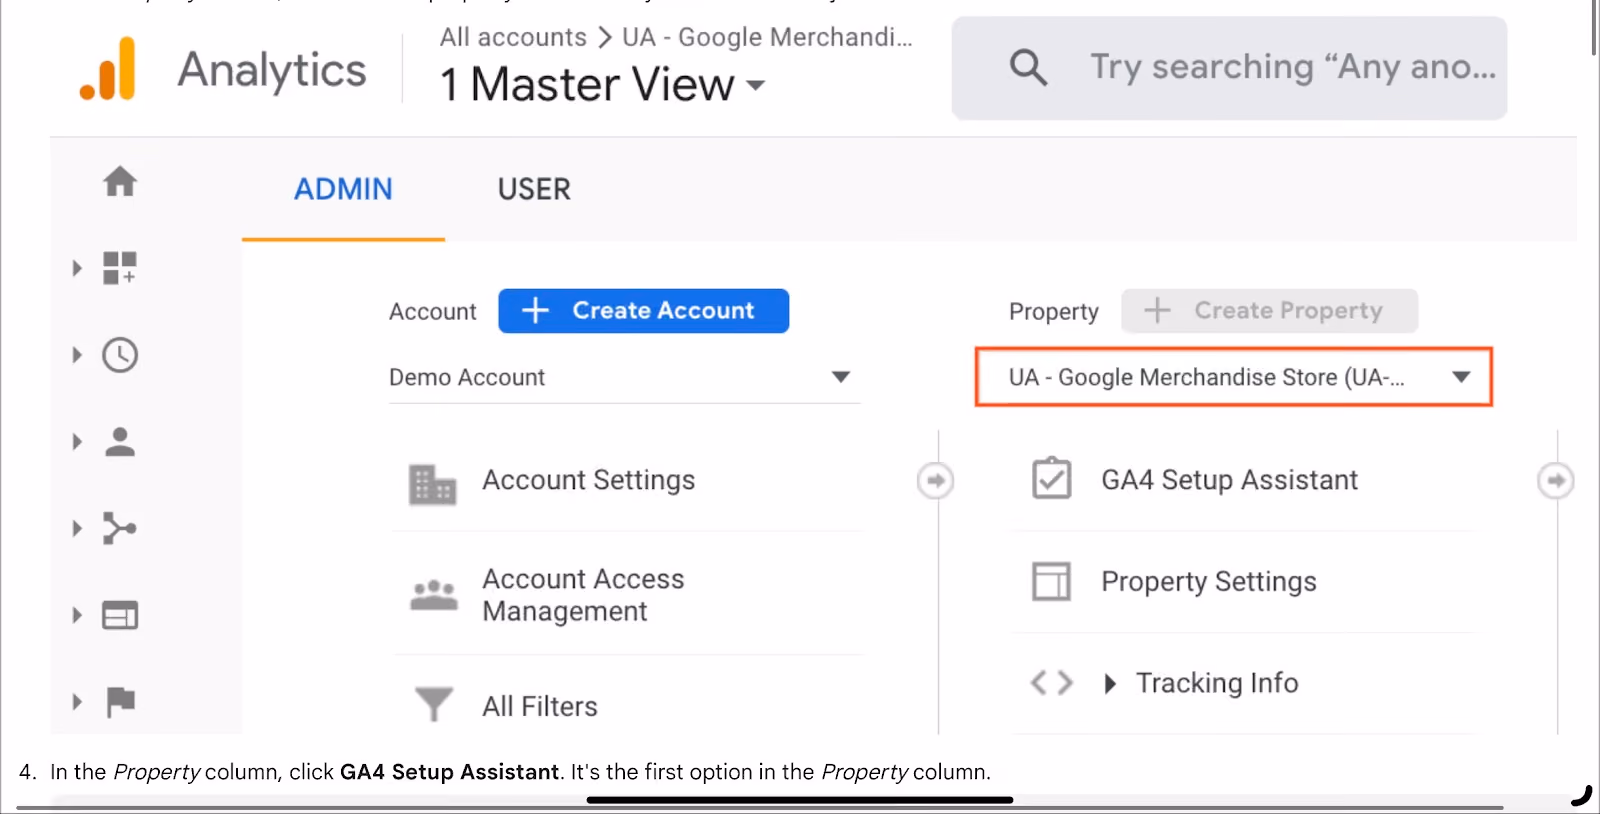
Task: Switch to the ADMIN tab
Action: (x=343, y=189)
